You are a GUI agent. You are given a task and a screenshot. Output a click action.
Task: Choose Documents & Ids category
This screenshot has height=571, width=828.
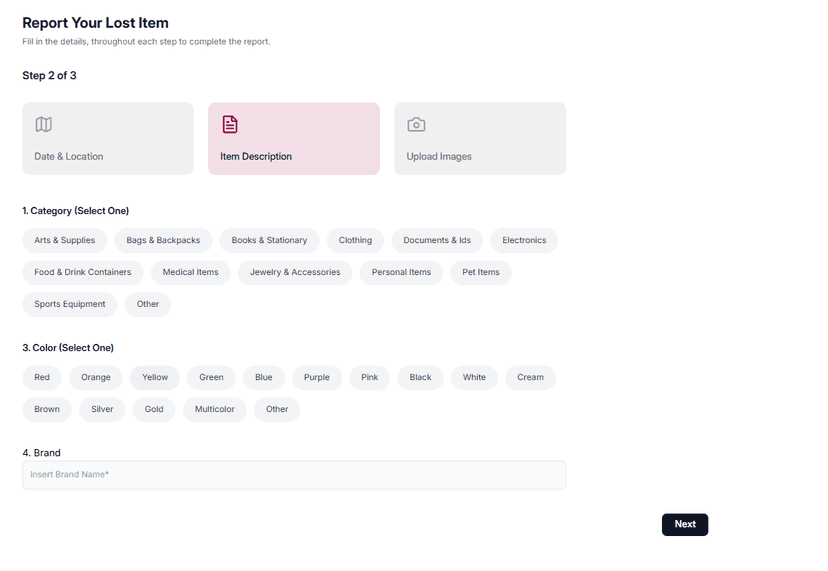coord(437,240)
